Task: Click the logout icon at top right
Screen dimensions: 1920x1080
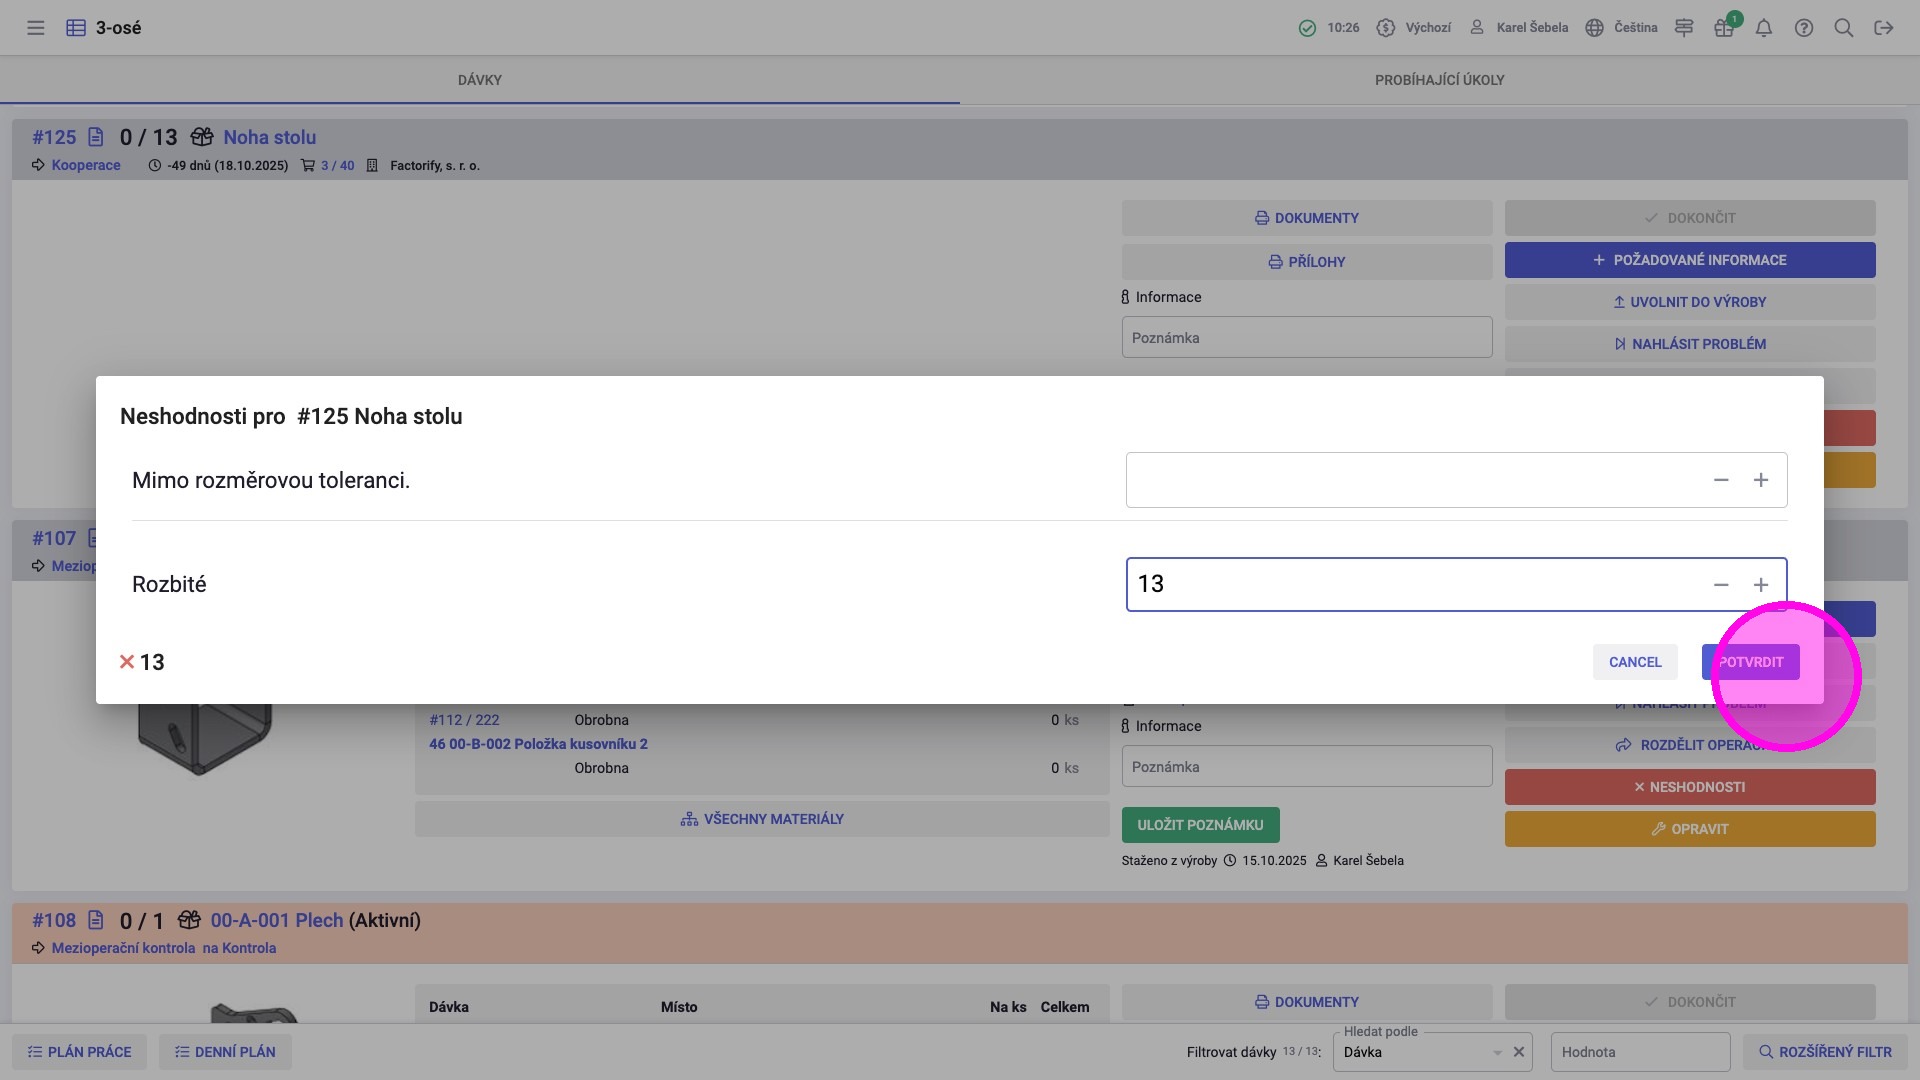Action: coord(1884,28)
